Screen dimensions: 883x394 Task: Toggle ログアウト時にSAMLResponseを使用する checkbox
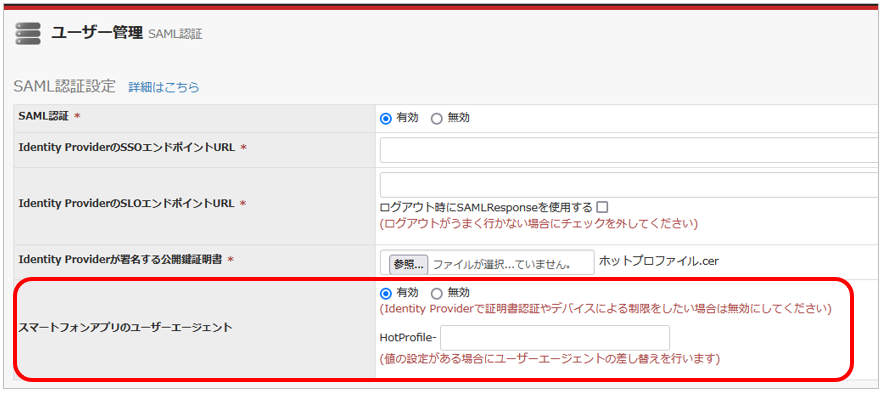pos(602,207)
